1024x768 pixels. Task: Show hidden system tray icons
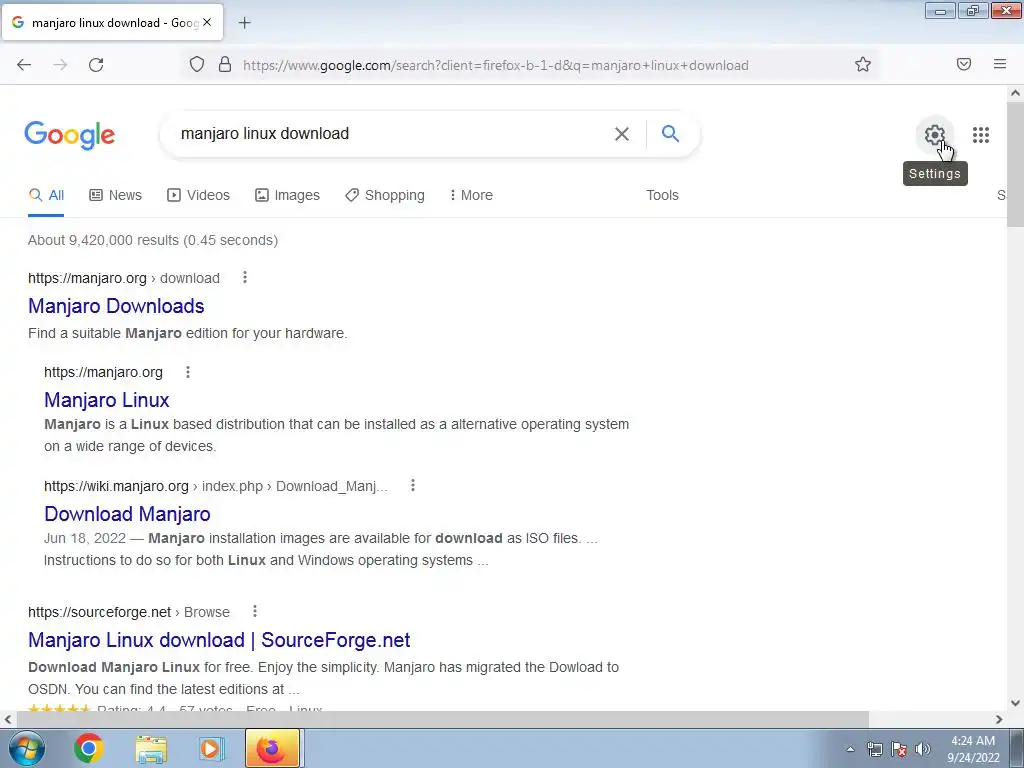click(850, 749)
